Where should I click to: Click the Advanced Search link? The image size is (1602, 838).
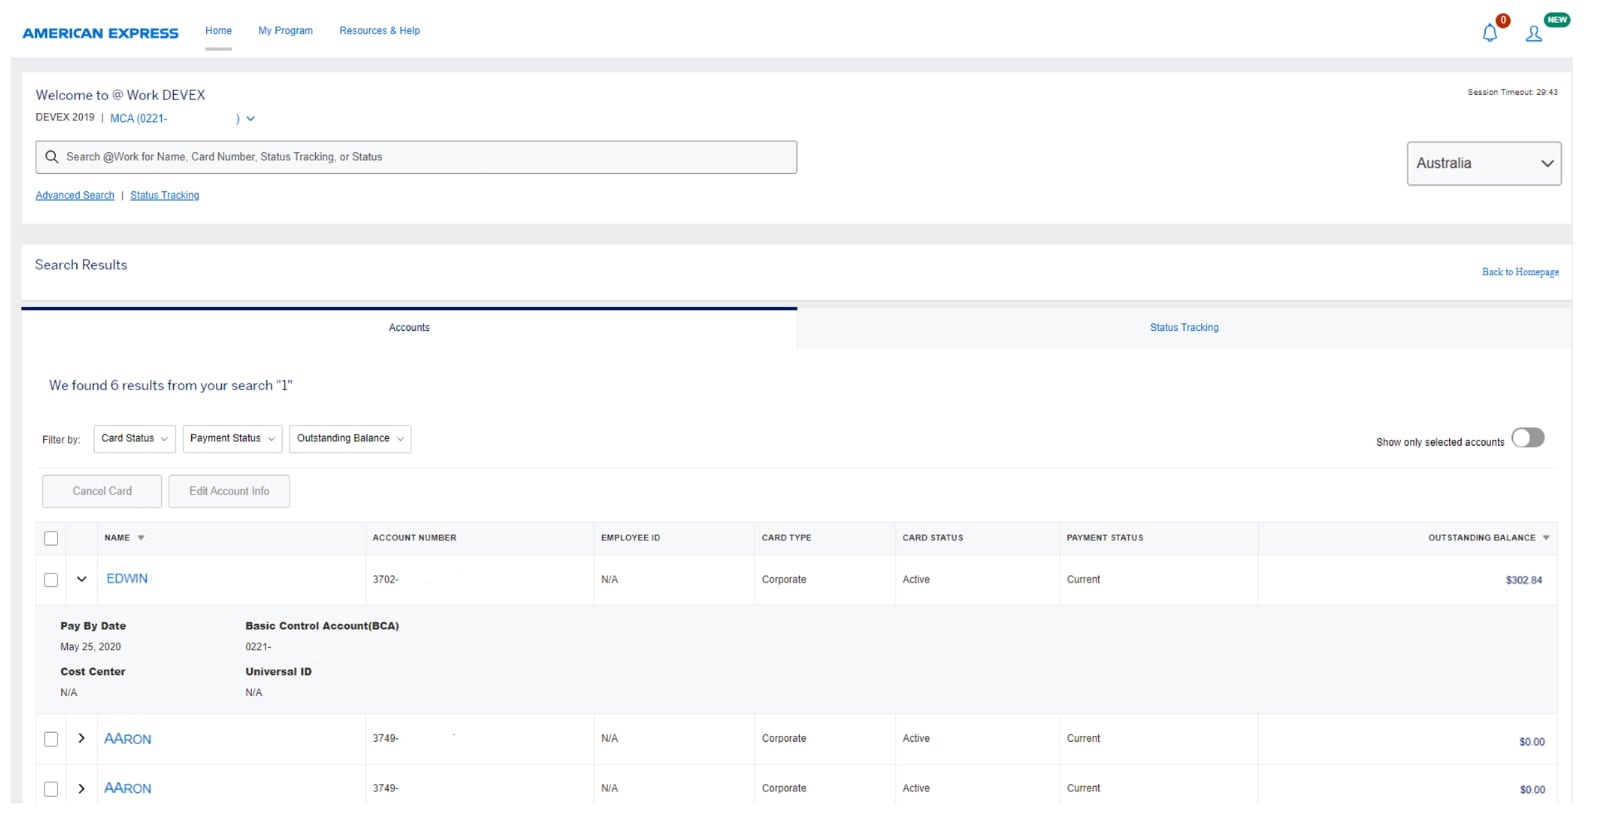(75, 196)
